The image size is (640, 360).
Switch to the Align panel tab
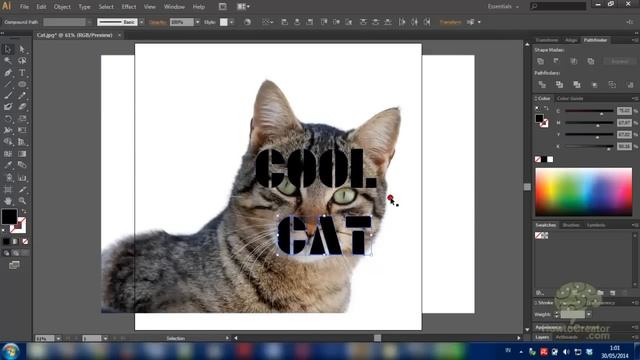coord(571,40)
